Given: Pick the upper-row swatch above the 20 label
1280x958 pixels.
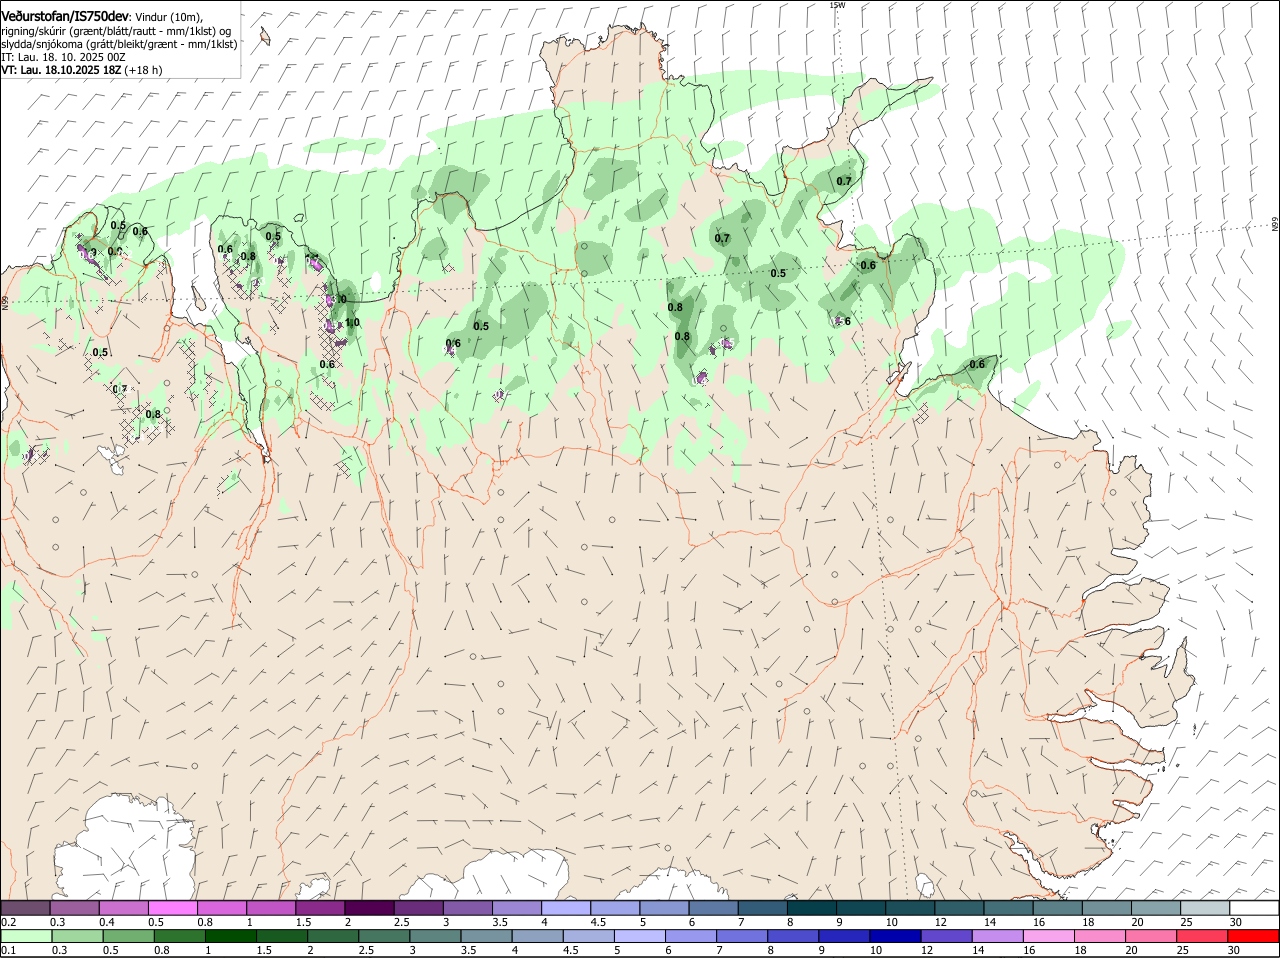Looking at the screenshot, I should coord(1156,908).
